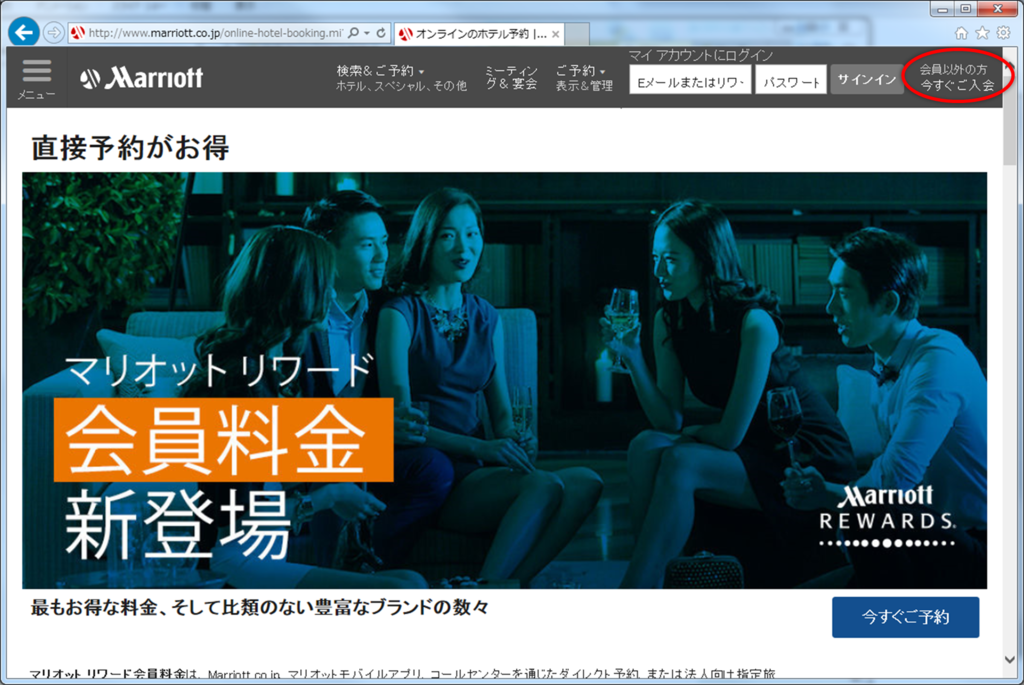This screenshot has width=1024, height=685.
Task: Open a new blank browser tab
Action: (577, 34)
